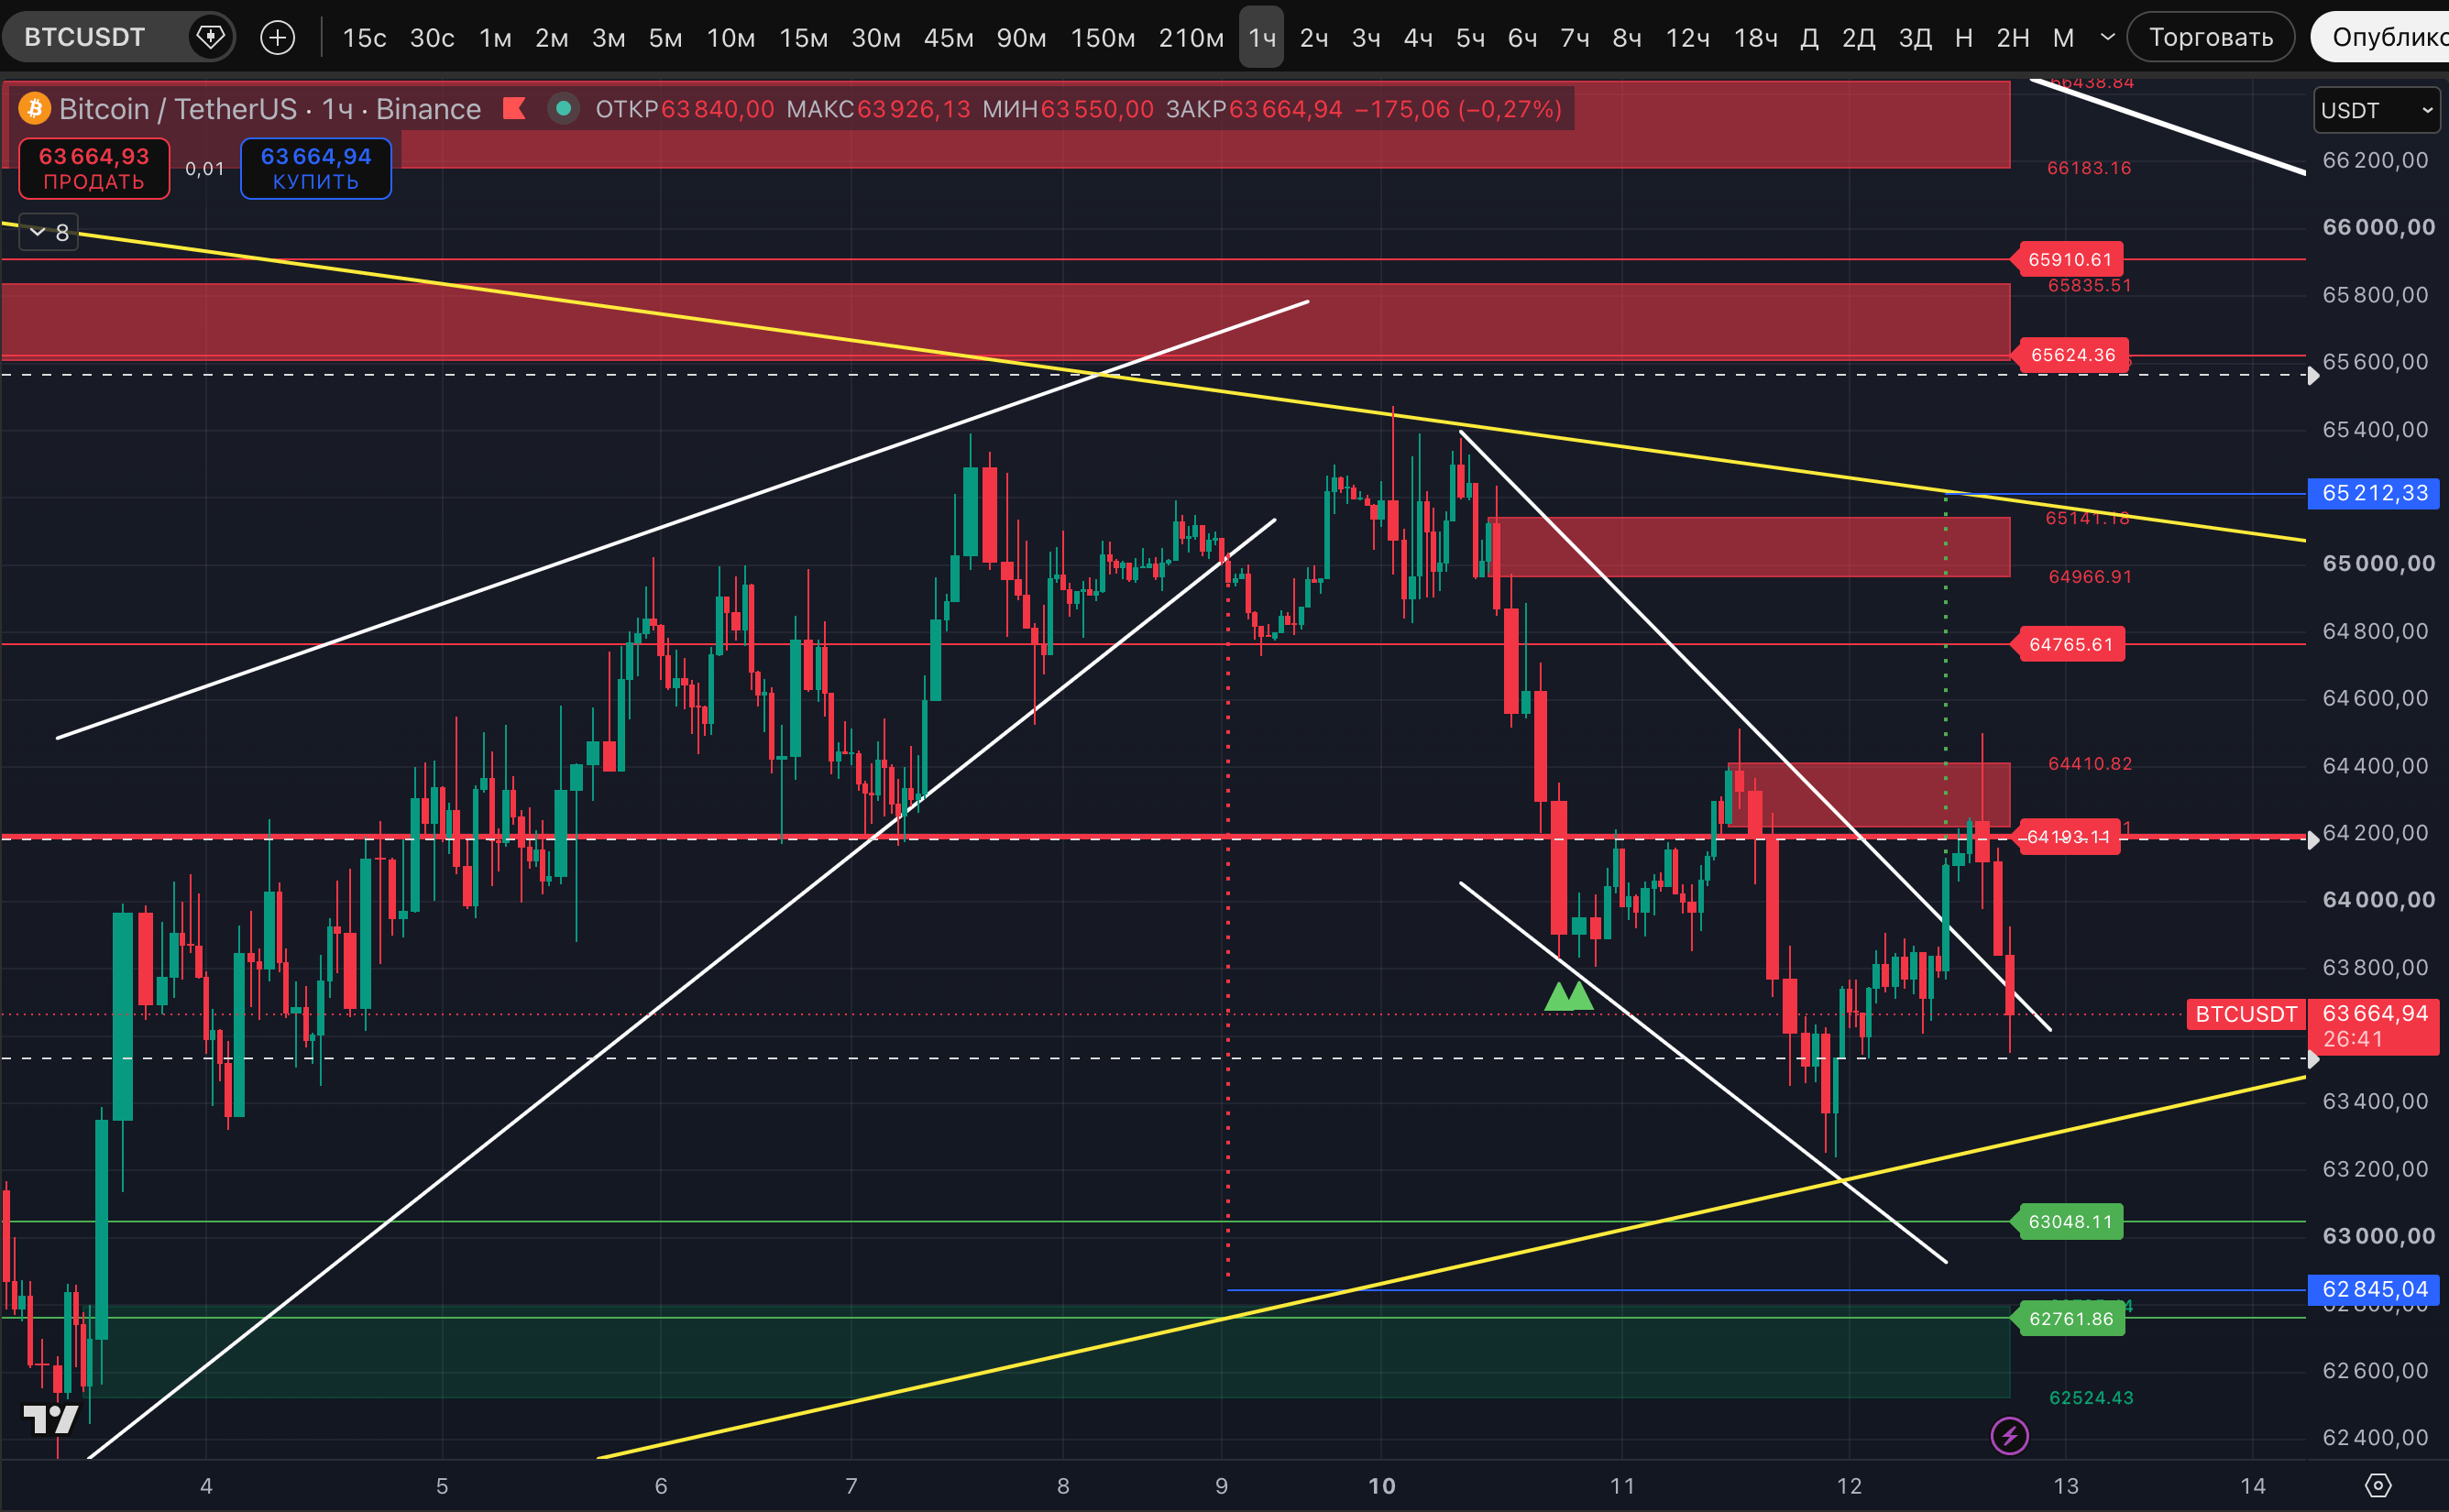
Task: Click the Опубликовать button
Action: click(x=2380, y=37)
